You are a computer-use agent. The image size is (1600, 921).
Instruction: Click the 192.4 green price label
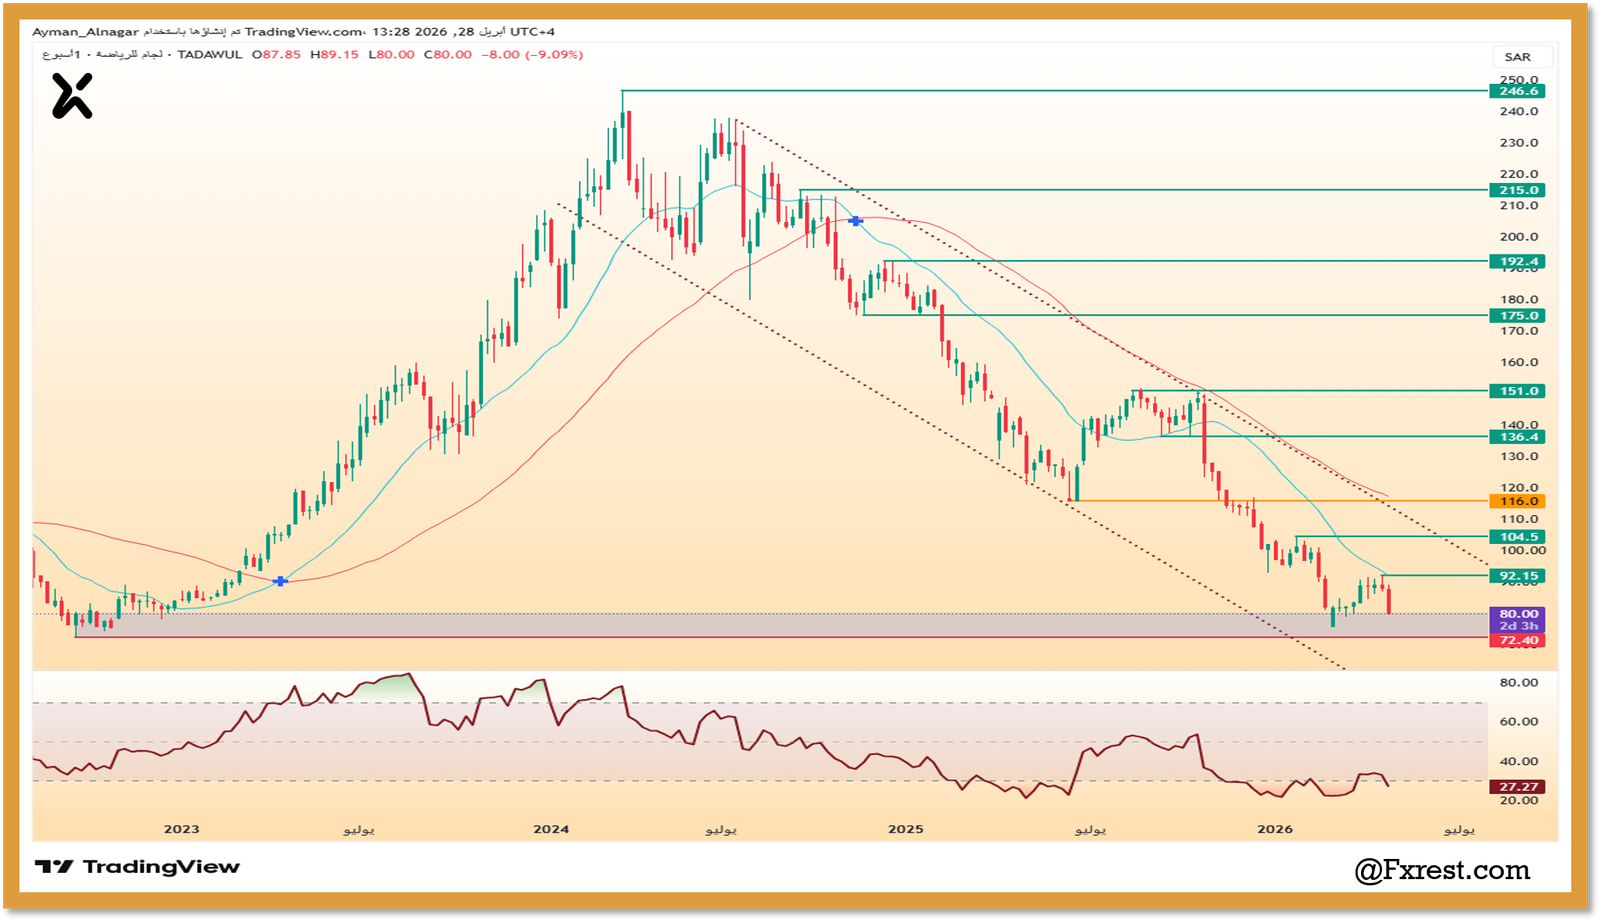[x=1518, y=261]
